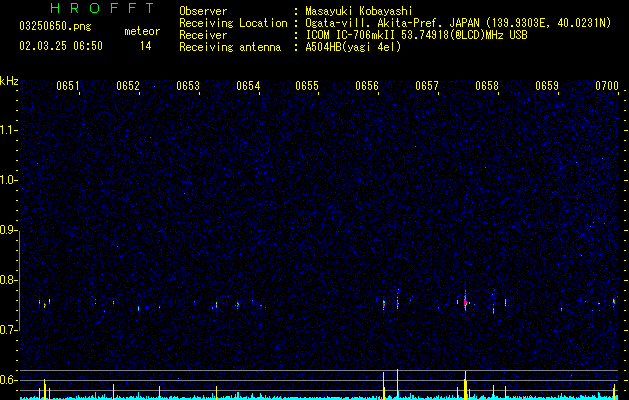Screen dimensions: 629x400
Task: Click the 0655 time marker
Action: pyautogui.click(x=307, y=86)
